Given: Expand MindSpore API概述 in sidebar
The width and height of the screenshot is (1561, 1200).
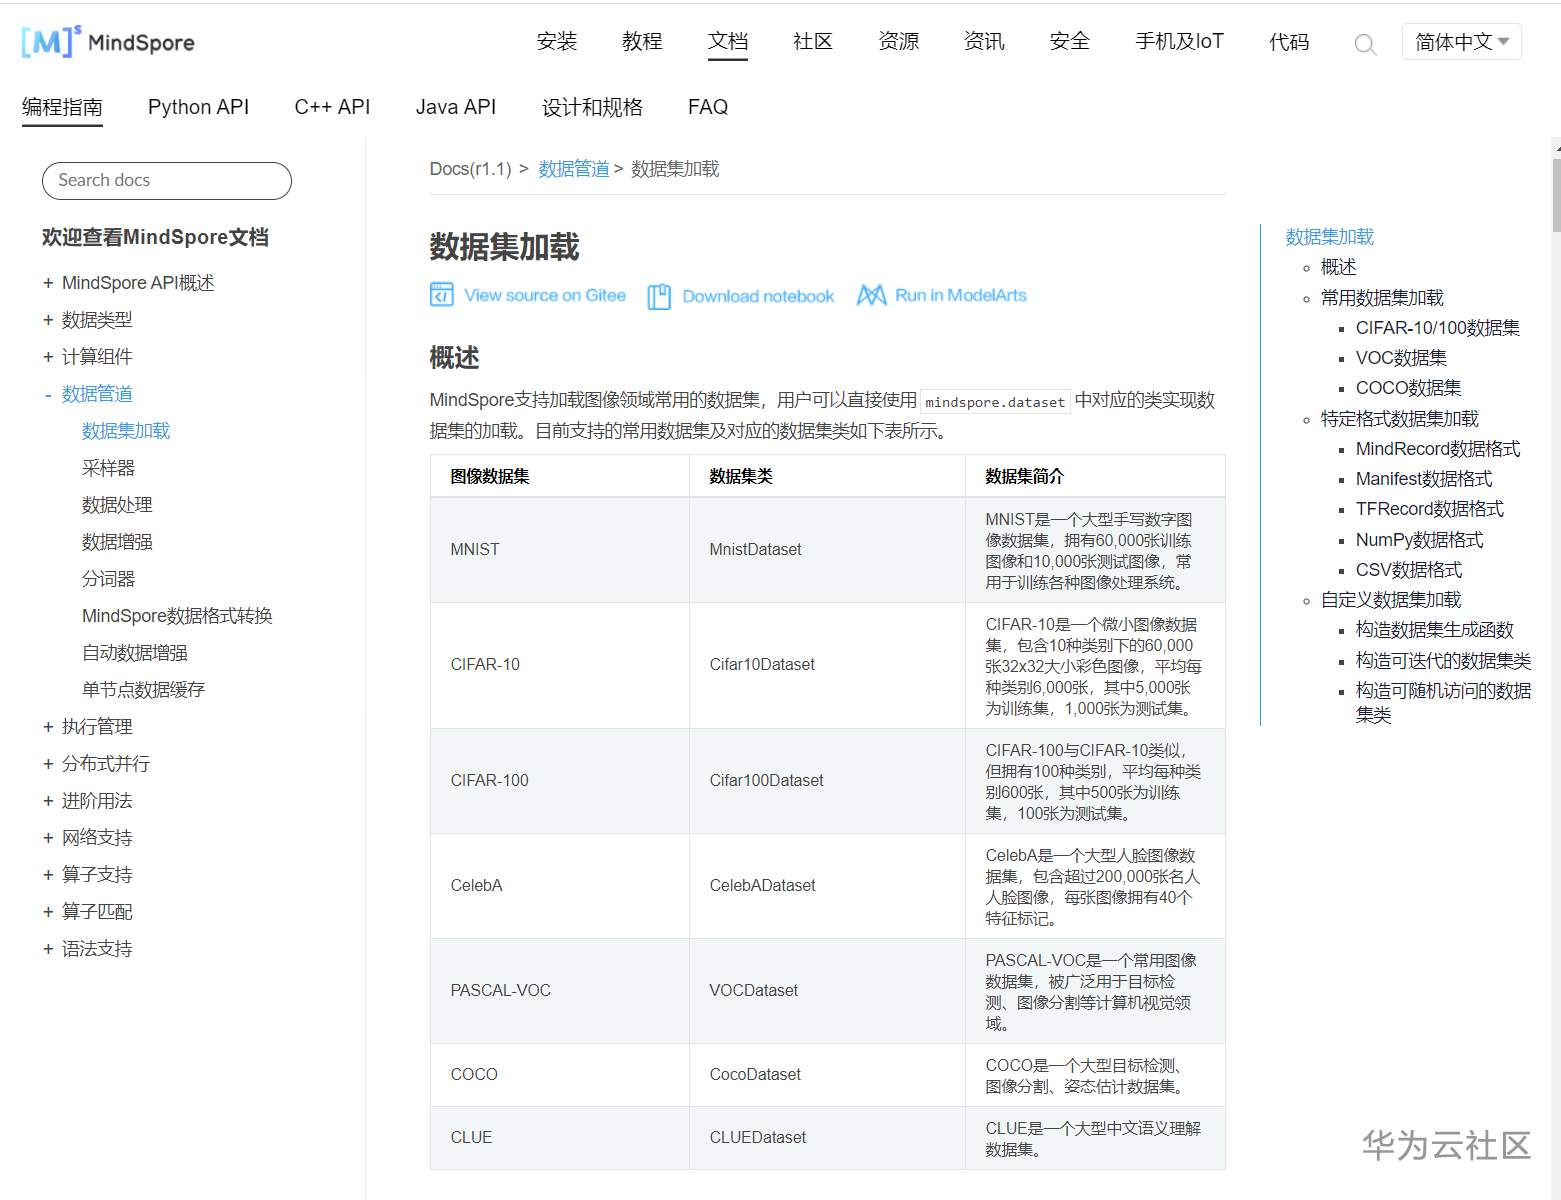Looking at the screenshot, I should click(x=48, y=283).
